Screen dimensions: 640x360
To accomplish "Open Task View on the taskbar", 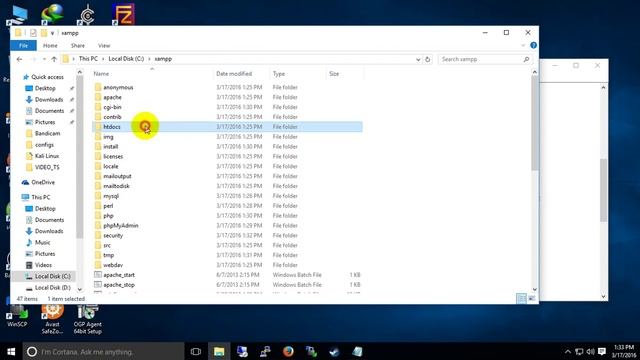I will (x=196, y=351).
